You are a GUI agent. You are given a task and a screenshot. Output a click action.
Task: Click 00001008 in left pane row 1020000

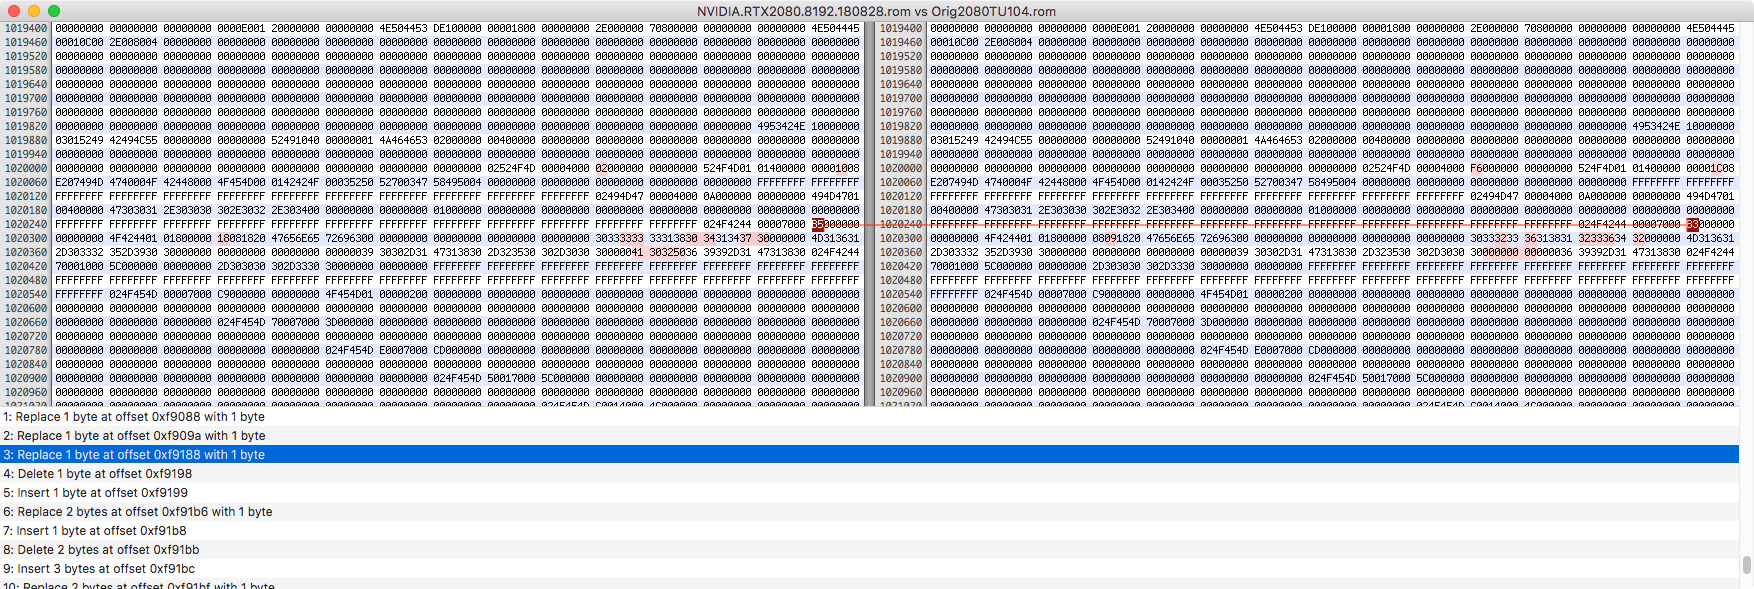(x=835, y=168)
